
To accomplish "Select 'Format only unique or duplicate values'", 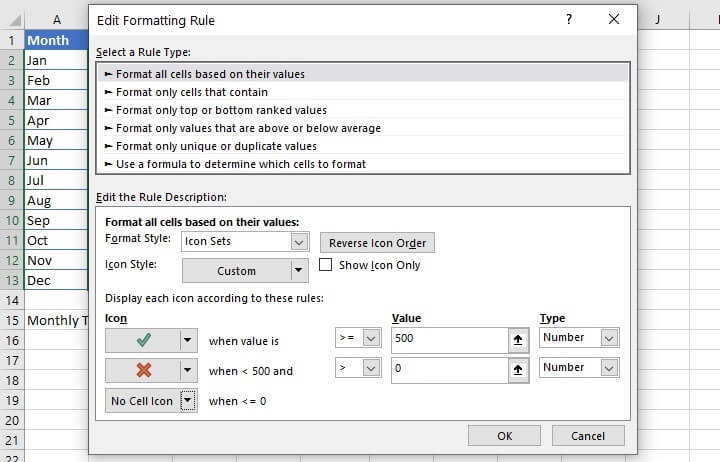I will 363,146.
